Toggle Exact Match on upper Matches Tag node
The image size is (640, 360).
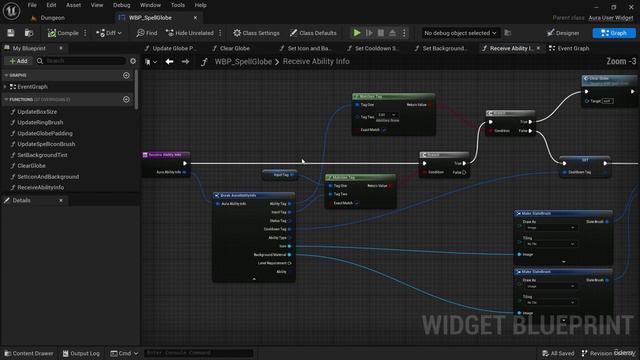pyautogui.click(x=384, y=130)
